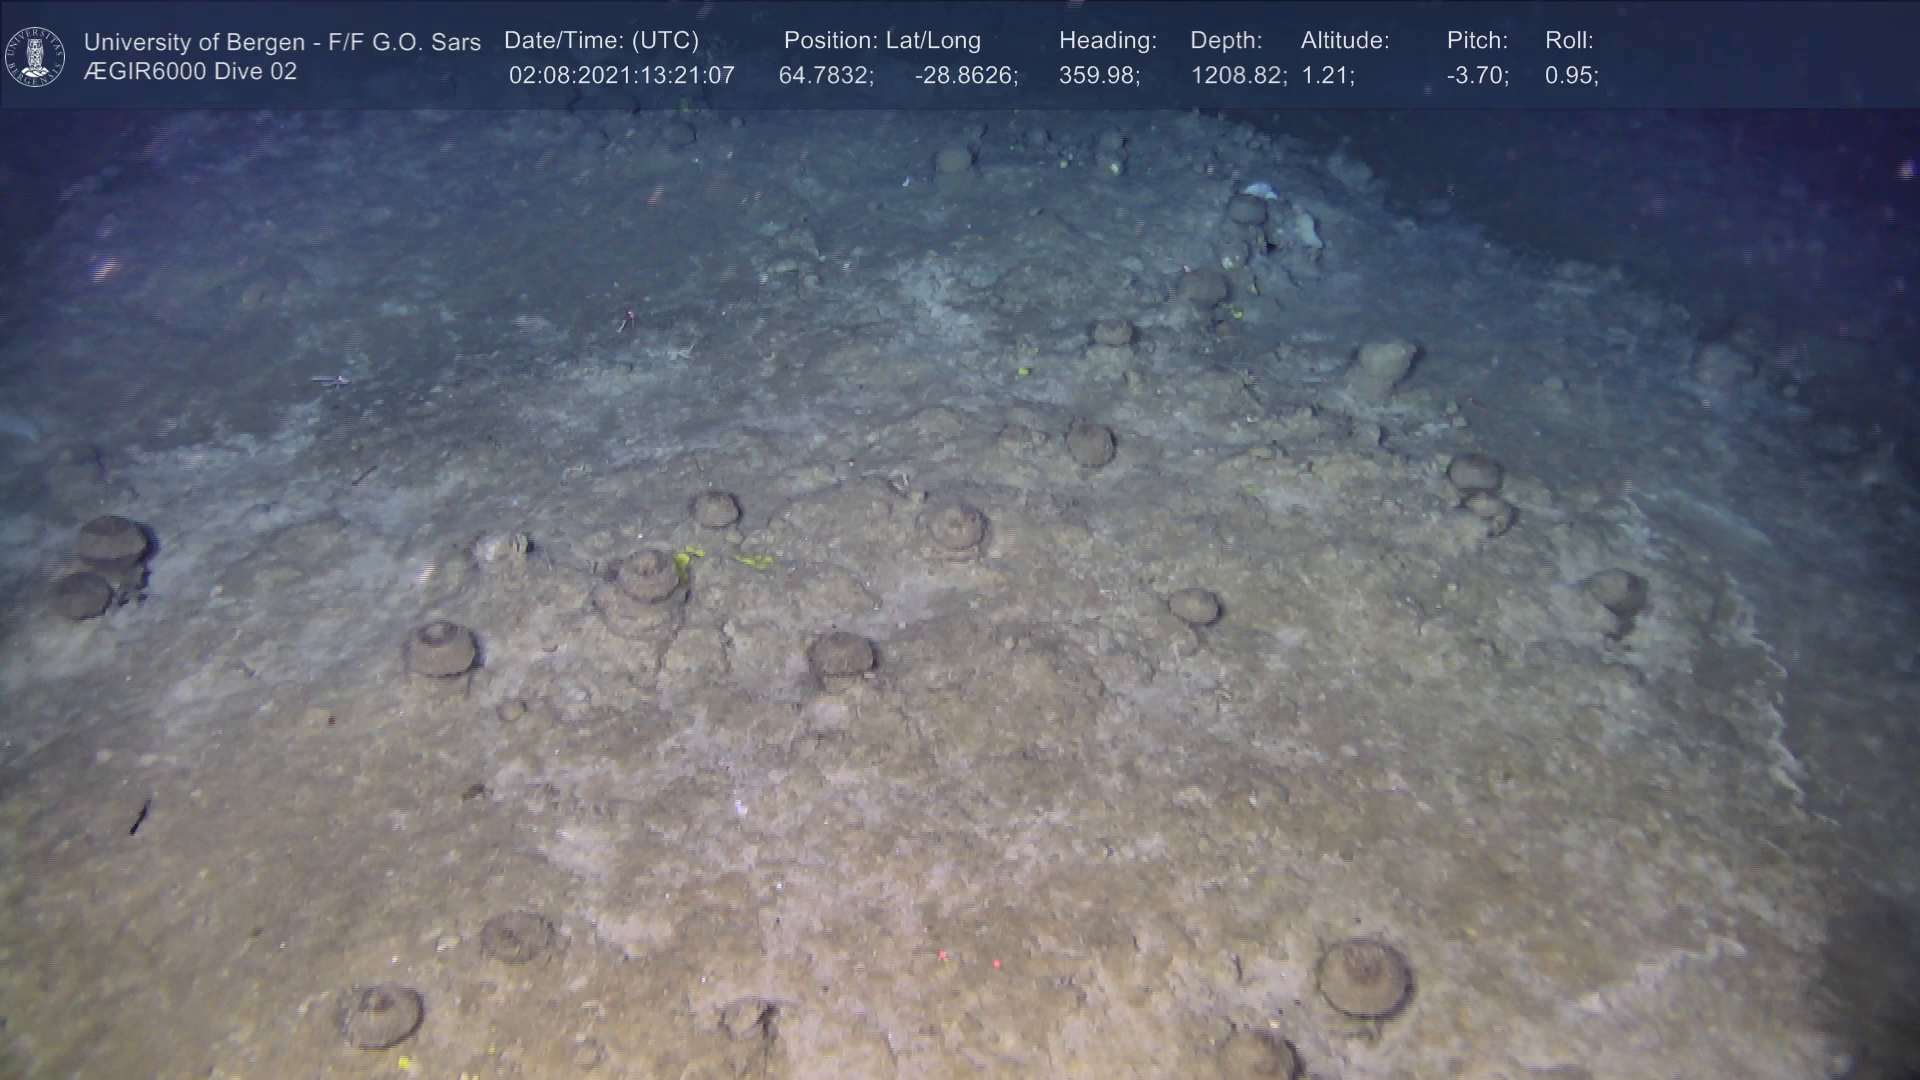Select the pitch value -3.70

tap(1477, 76)
